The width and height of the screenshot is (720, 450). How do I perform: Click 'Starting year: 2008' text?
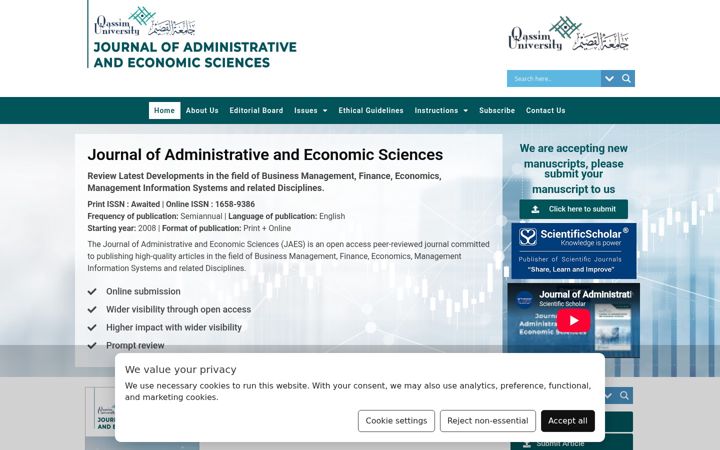point(122,228)
